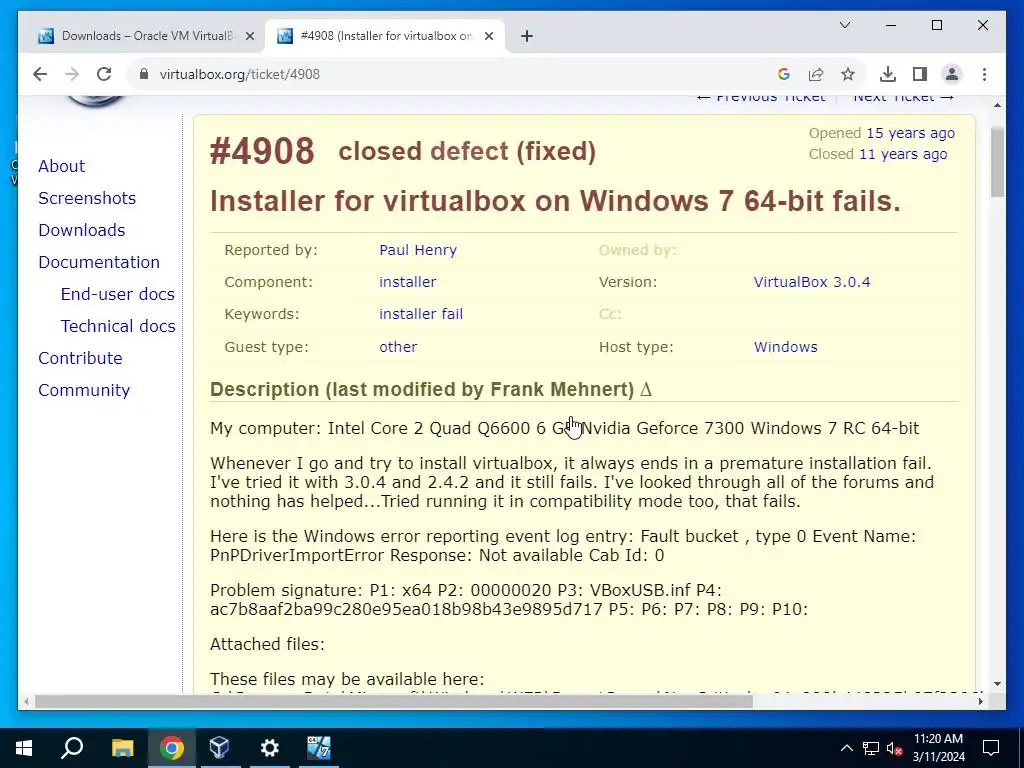Open End-user docs link
The width and height of the screenshot is (1024, 768).
pyautogui.click(x=118, y=294)
